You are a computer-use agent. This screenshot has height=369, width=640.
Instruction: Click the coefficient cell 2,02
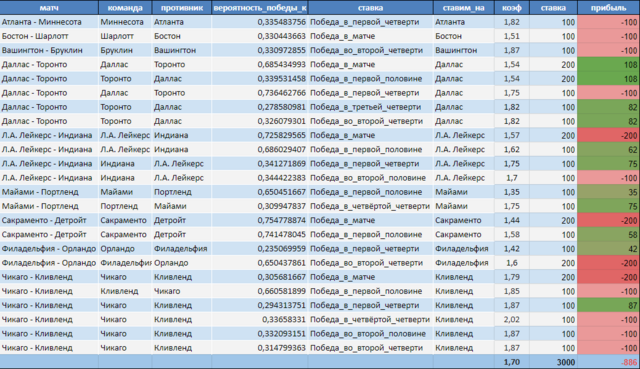coord(512,319)
